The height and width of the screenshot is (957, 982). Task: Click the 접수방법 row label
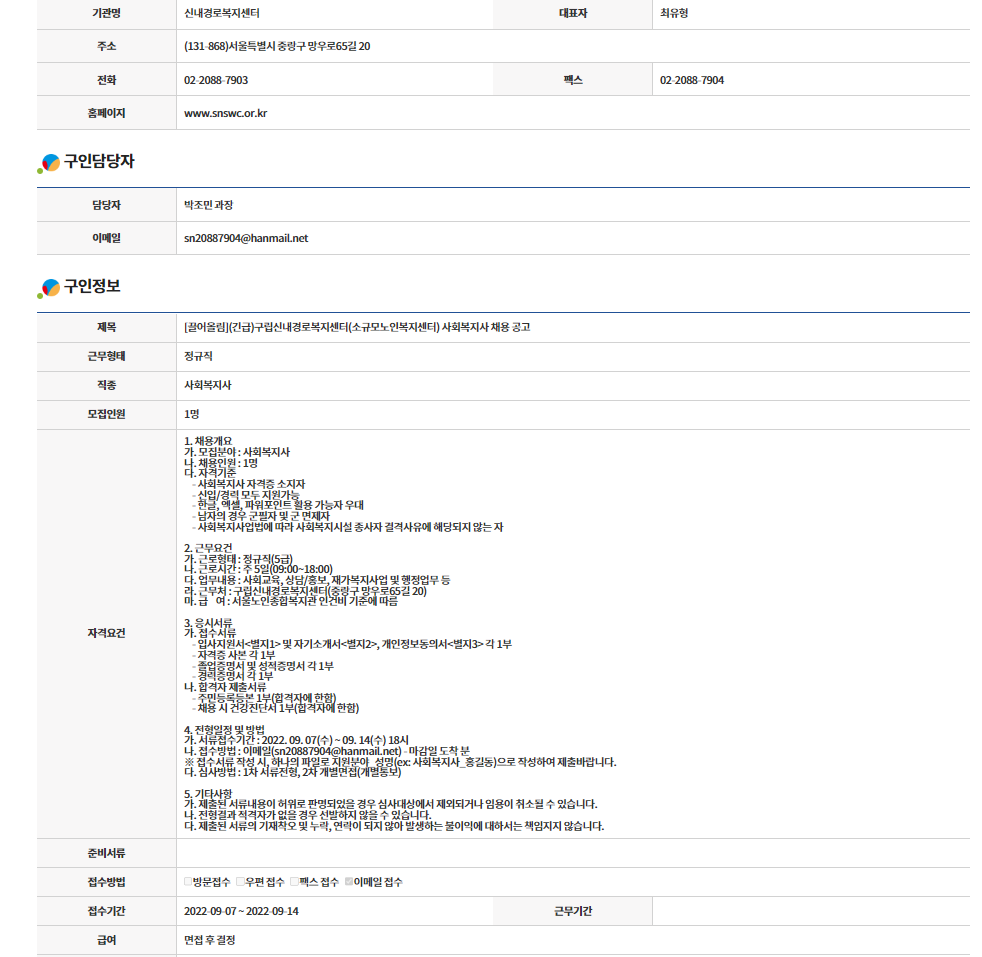point(106,882)
